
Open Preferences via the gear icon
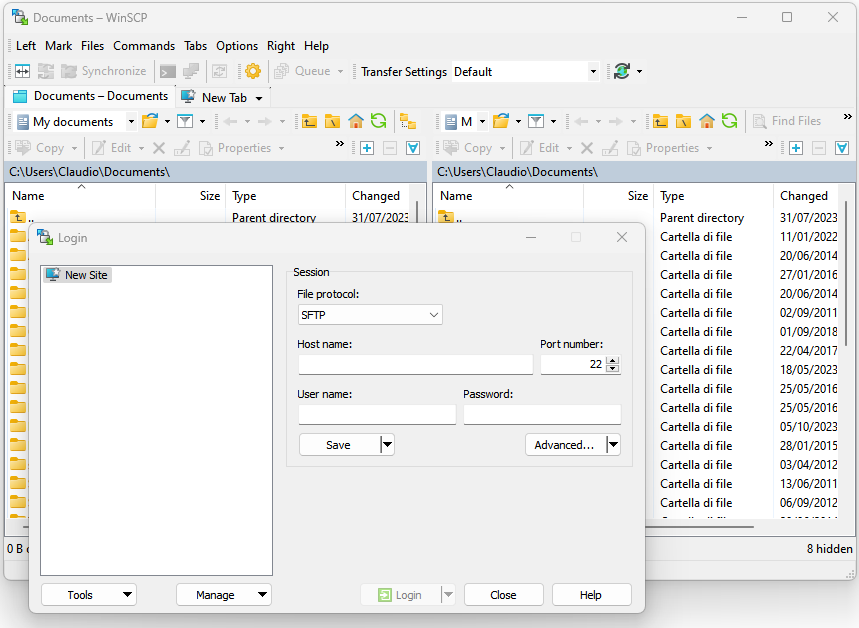253,71
